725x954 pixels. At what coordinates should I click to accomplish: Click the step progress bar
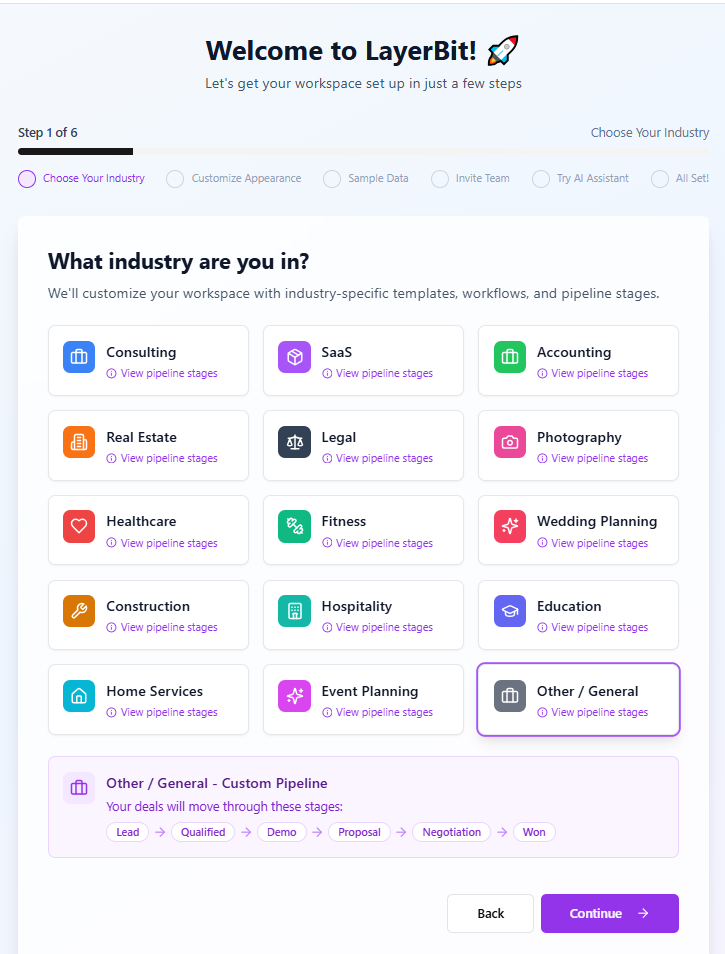[x=363, y=152]
